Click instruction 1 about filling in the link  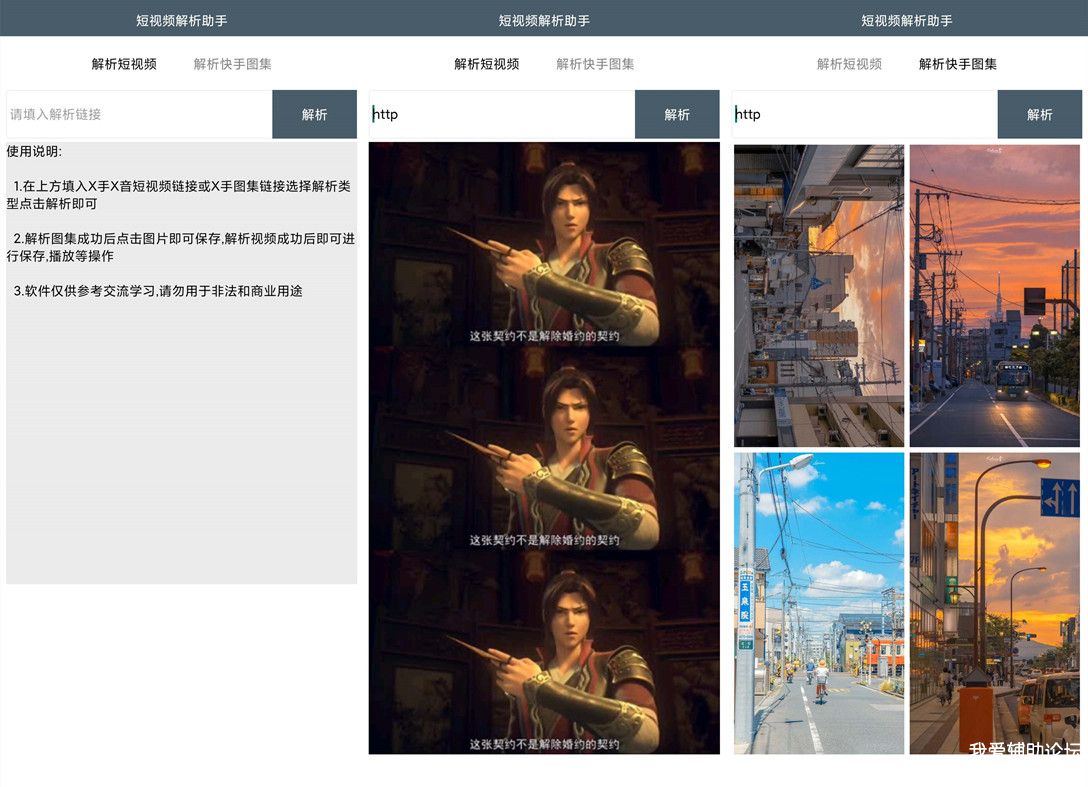click(178, 195)
